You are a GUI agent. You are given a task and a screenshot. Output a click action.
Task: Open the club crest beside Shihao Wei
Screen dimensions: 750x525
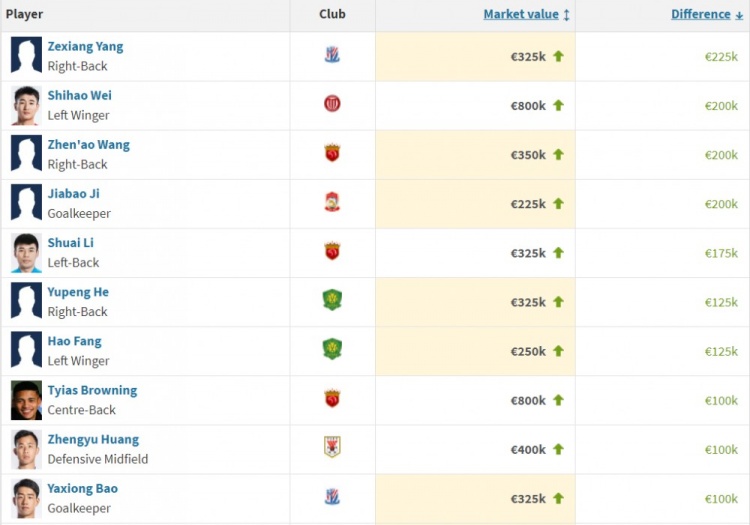pyautogui.click(x=332, y=104)
